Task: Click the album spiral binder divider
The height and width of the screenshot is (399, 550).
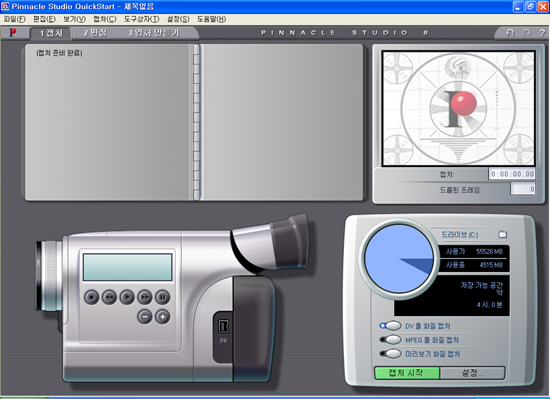Action: pos(197,122)
